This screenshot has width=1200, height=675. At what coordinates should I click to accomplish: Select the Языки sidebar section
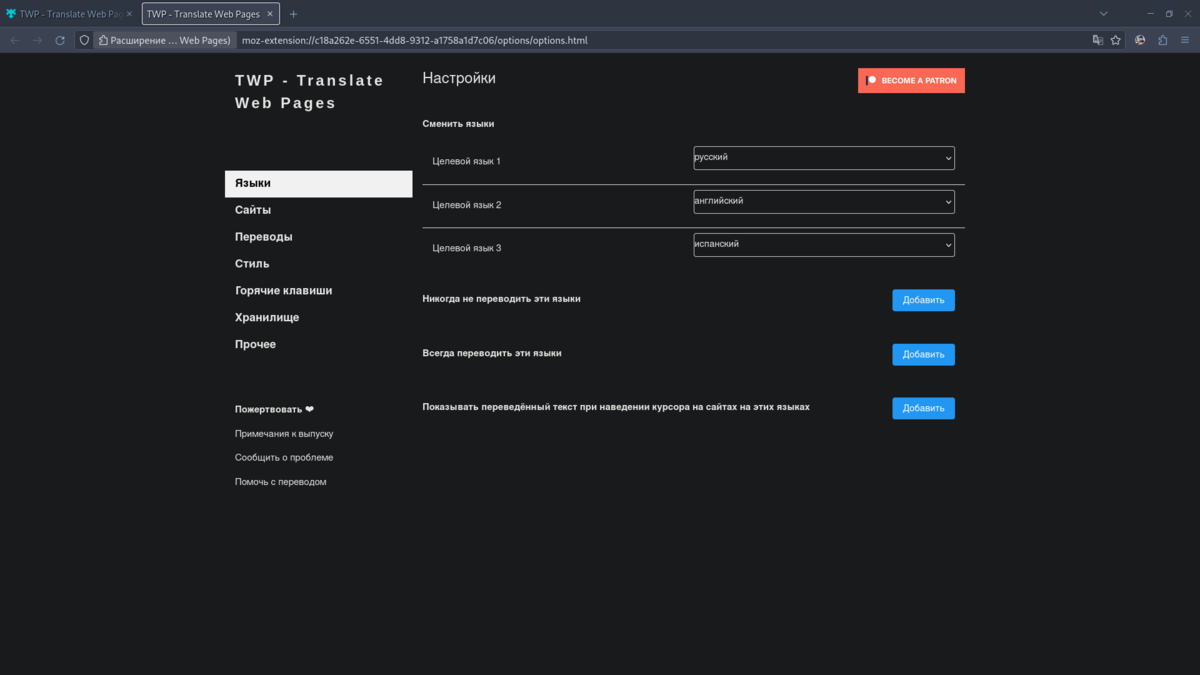[x=318, y=184]
